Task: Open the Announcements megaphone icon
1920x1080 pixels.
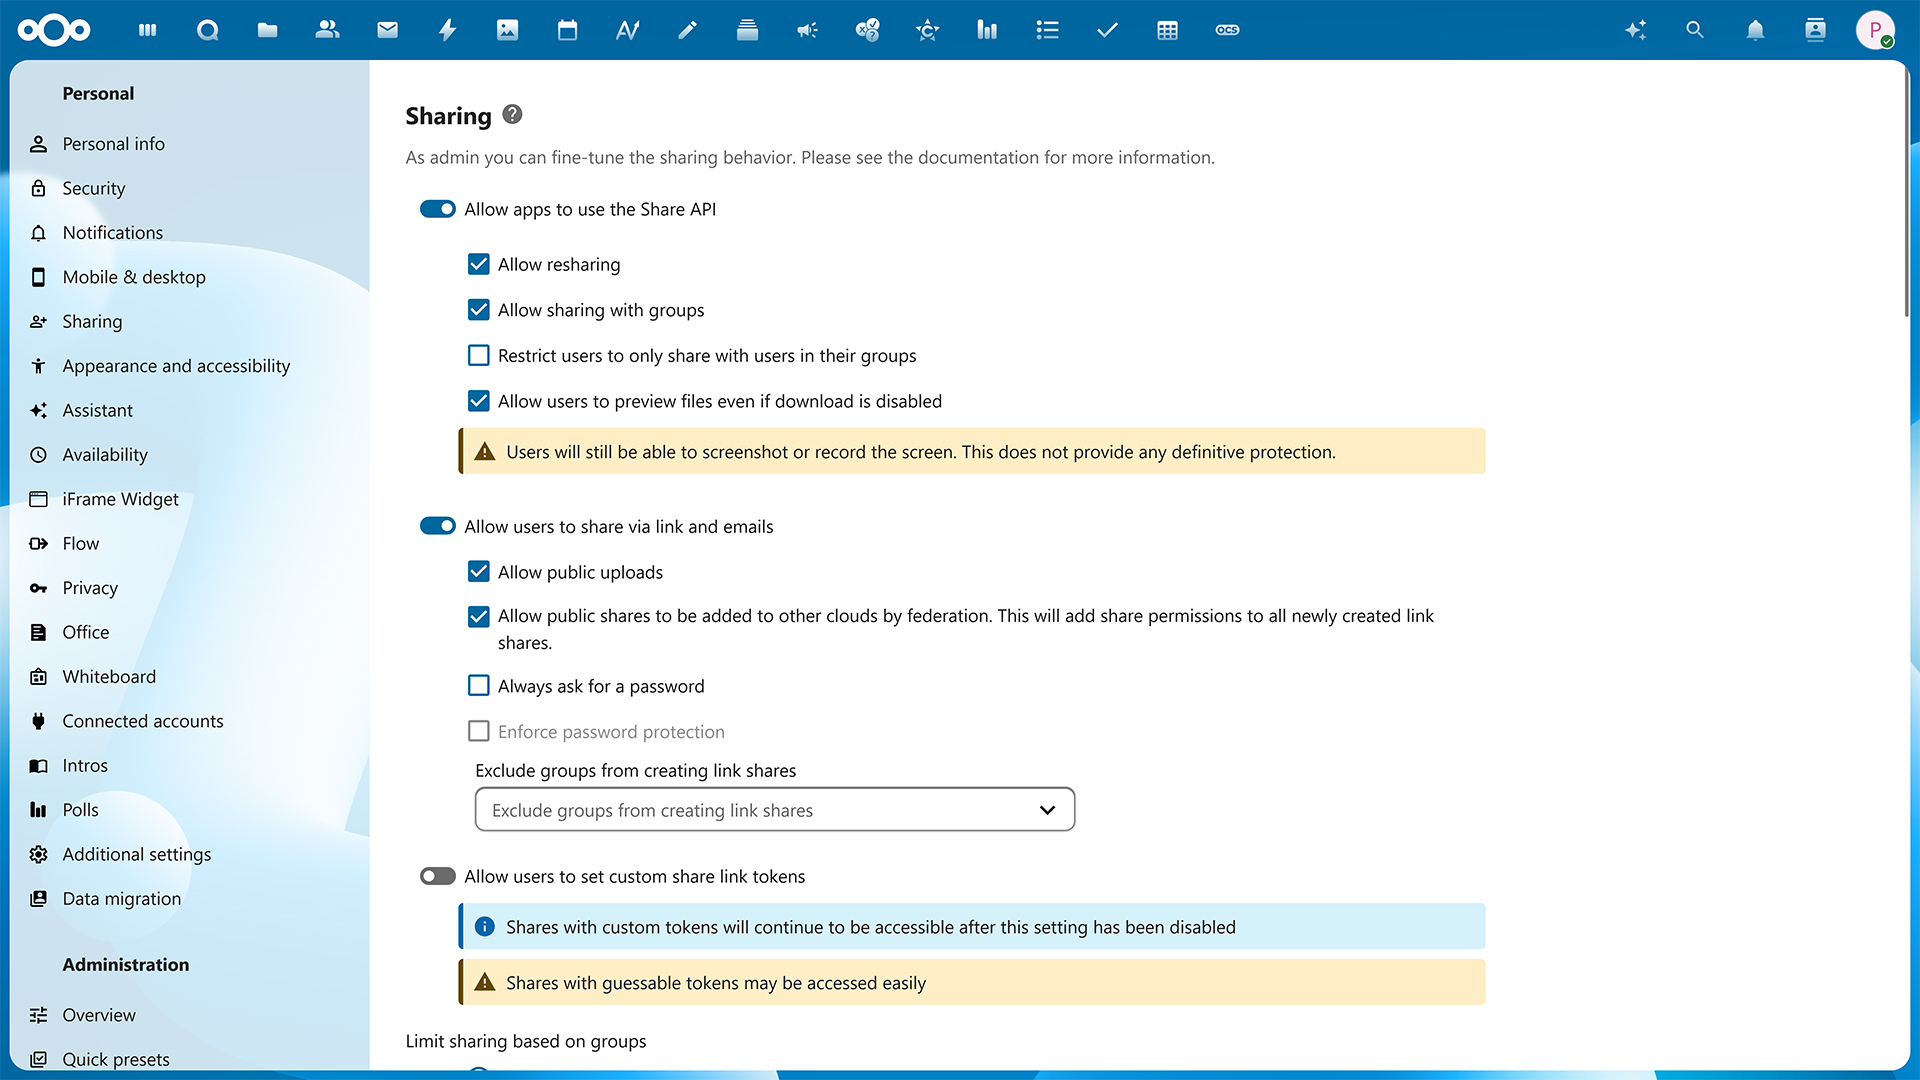Action: coord(807,30)
